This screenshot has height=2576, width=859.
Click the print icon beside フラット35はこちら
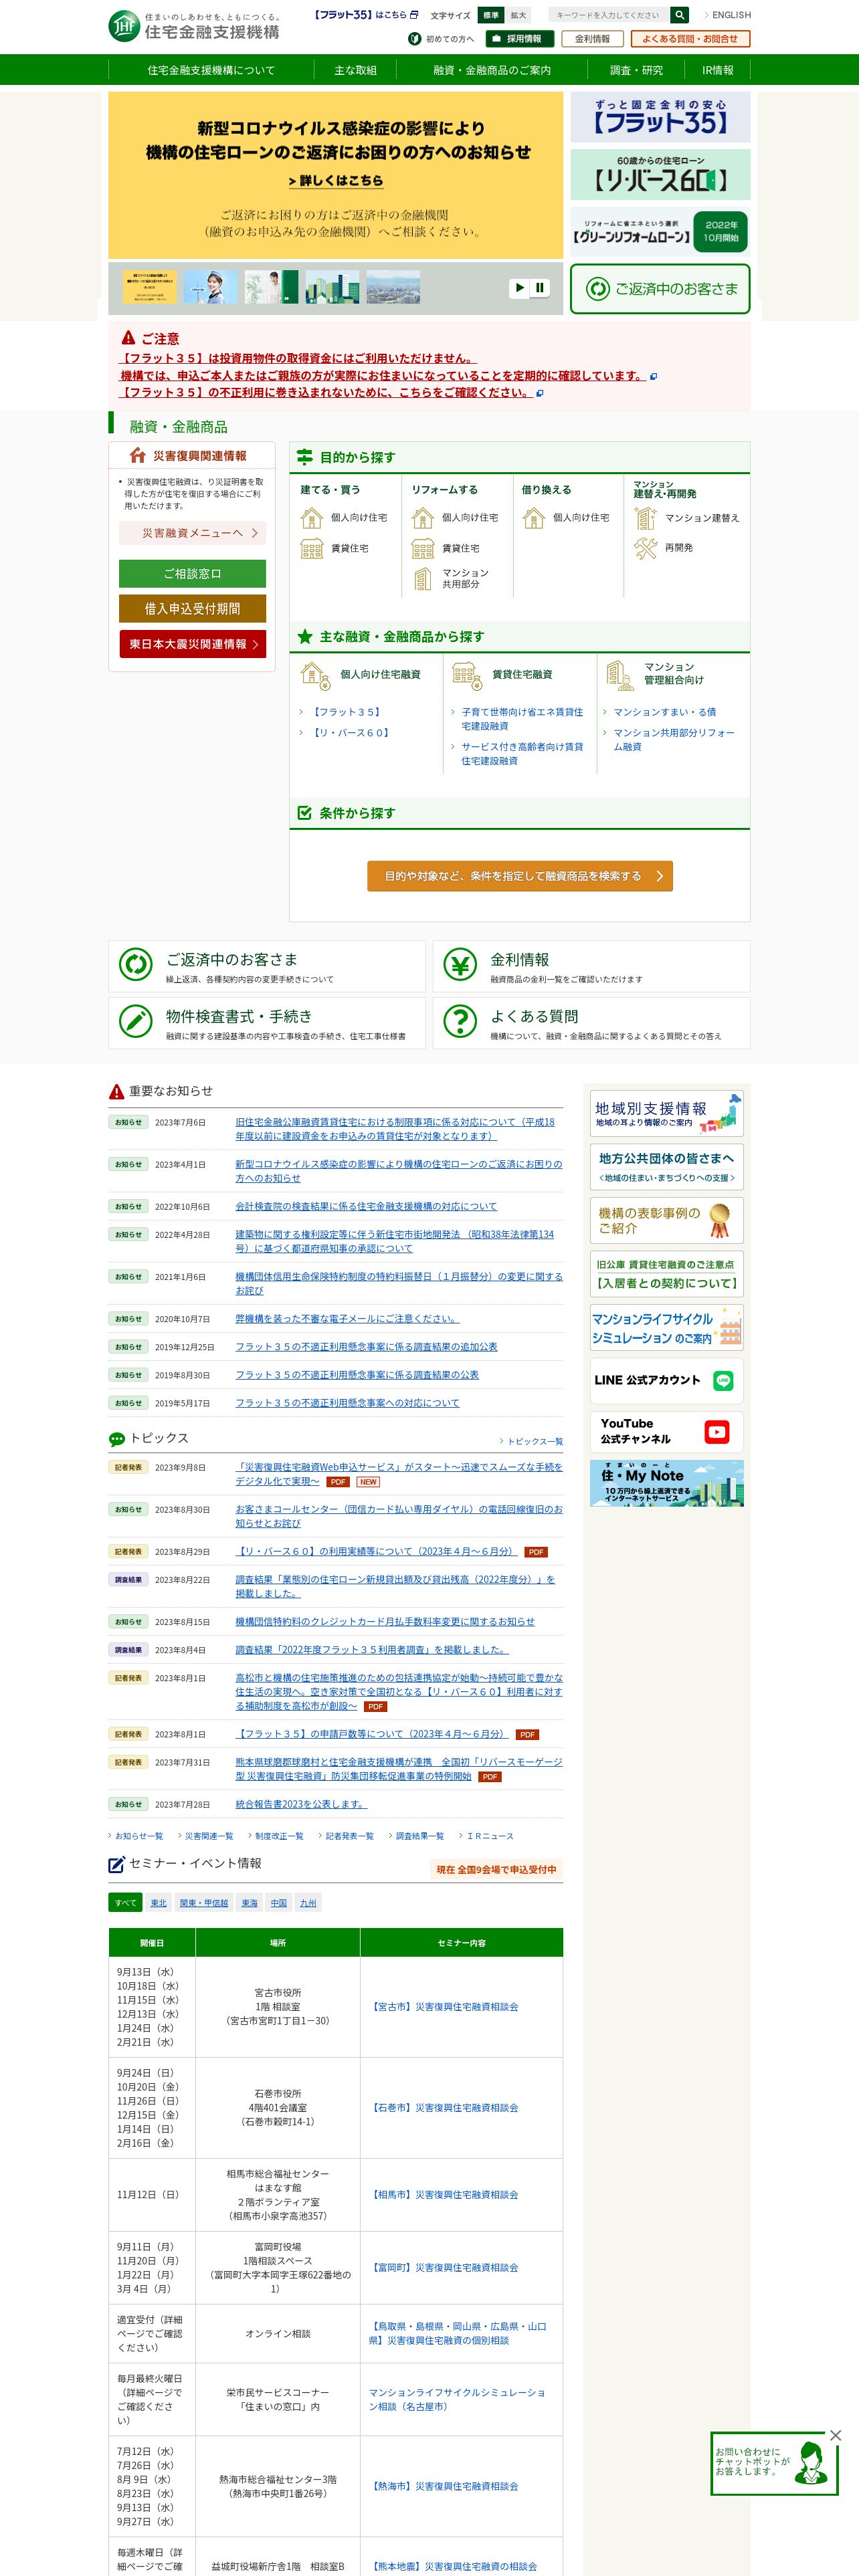[x=414, y=15]
